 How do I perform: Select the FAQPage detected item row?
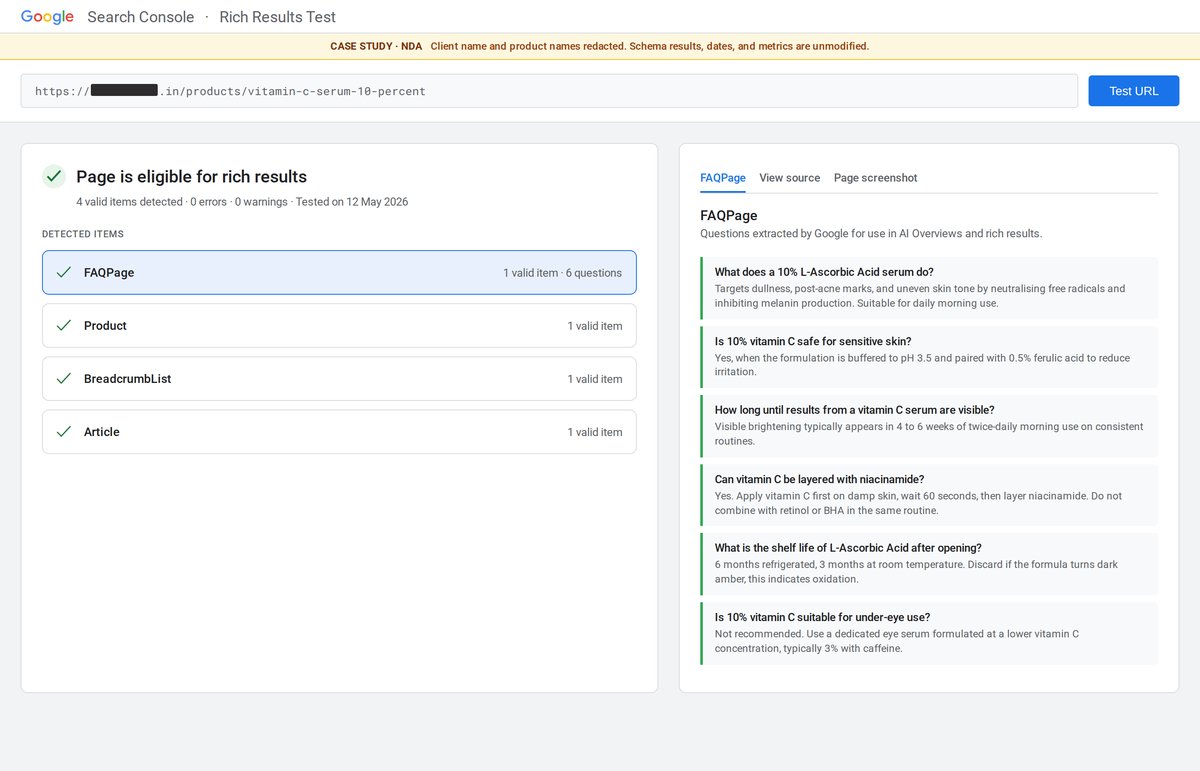click(x=339, y=272)
